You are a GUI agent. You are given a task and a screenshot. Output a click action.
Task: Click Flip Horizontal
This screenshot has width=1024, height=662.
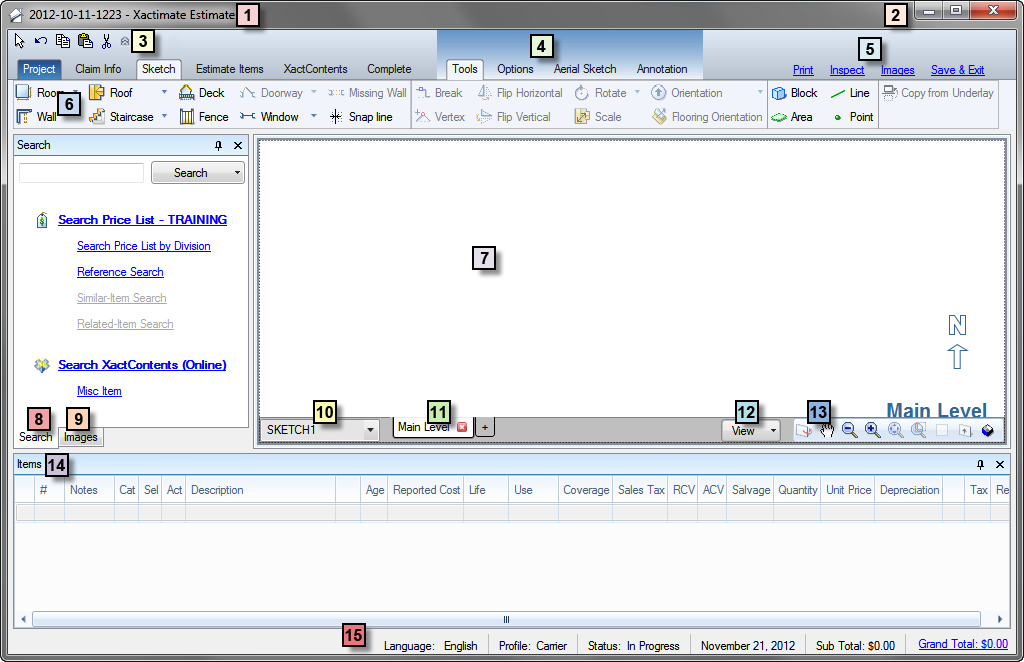pos(520,93)
